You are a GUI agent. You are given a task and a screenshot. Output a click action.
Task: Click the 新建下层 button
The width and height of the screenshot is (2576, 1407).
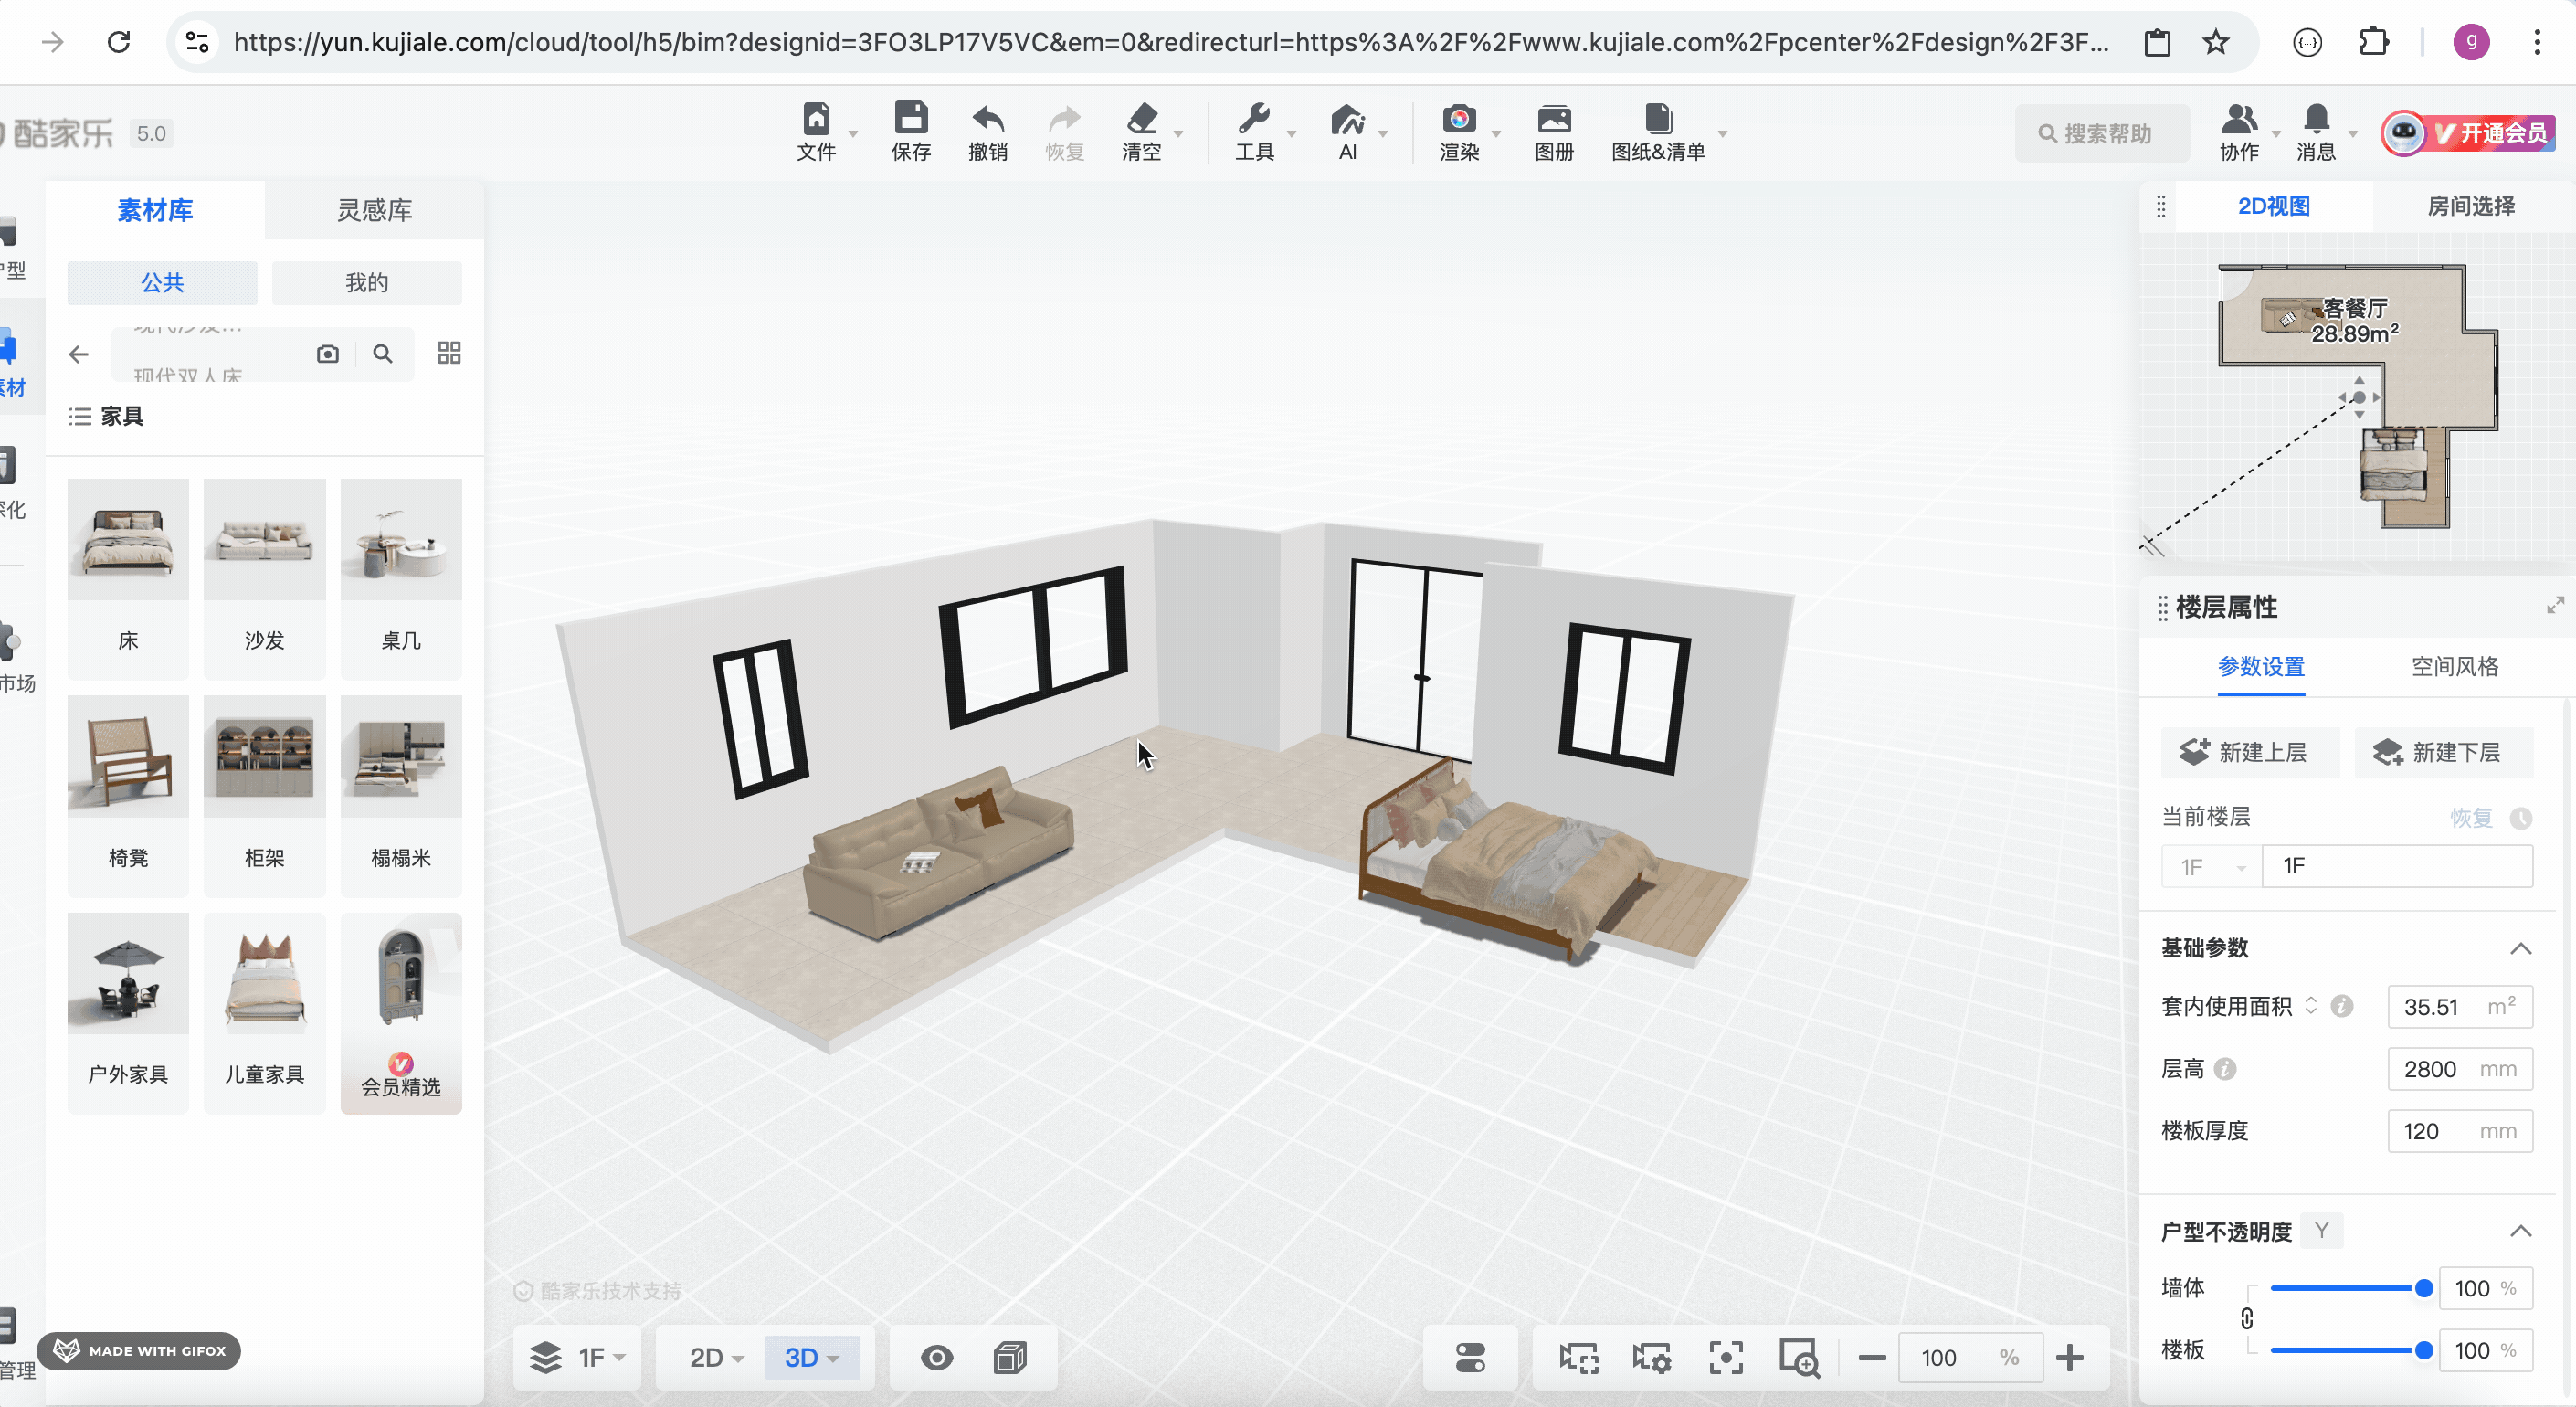pyautogui.click(x=2443, y=752)
